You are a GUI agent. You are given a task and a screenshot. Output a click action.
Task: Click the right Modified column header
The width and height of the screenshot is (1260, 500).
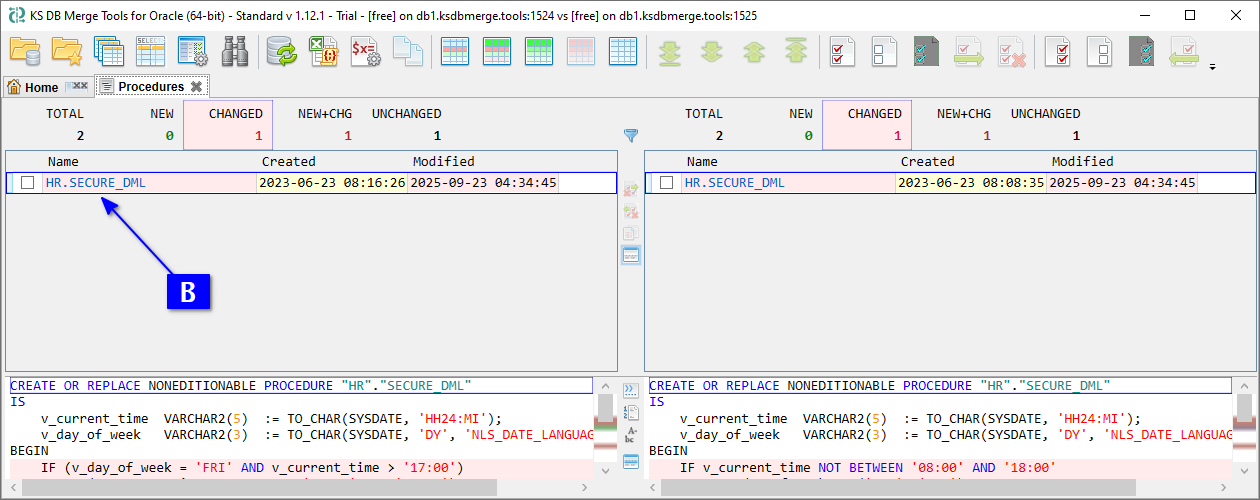(x=1082, y=161)
